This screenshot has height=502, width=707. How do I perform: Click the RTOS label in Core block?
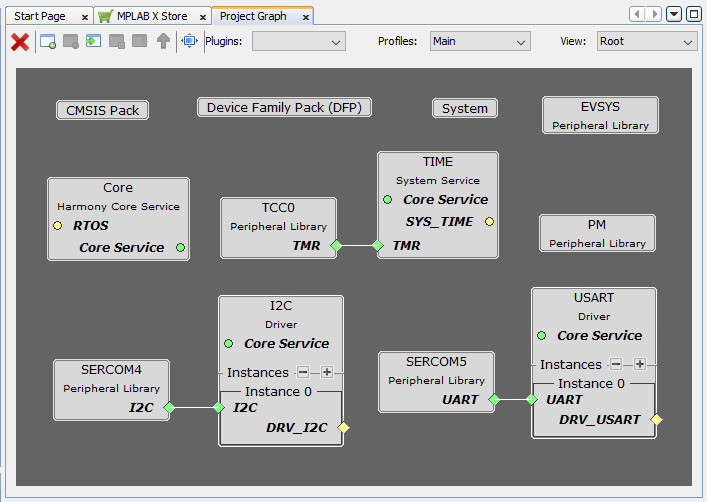91,225
